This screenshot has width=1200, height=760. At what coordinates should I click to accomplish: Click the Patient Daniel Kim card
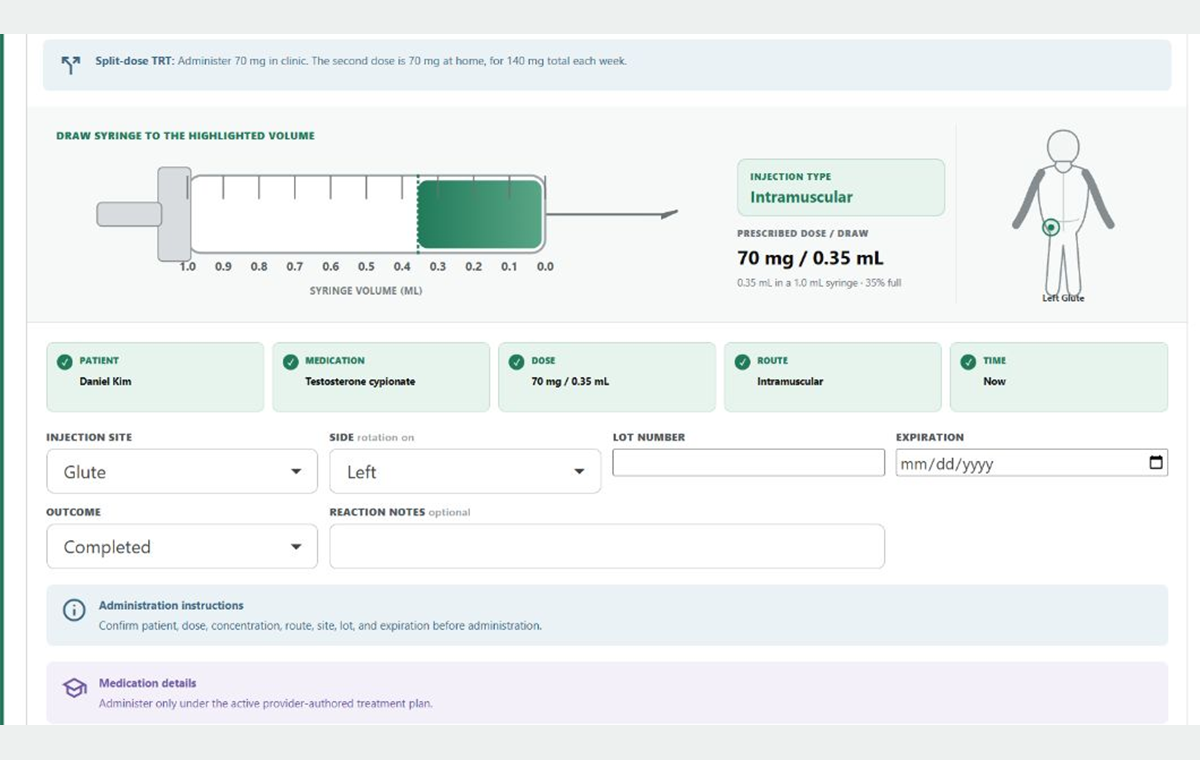(x=155, y=377)
